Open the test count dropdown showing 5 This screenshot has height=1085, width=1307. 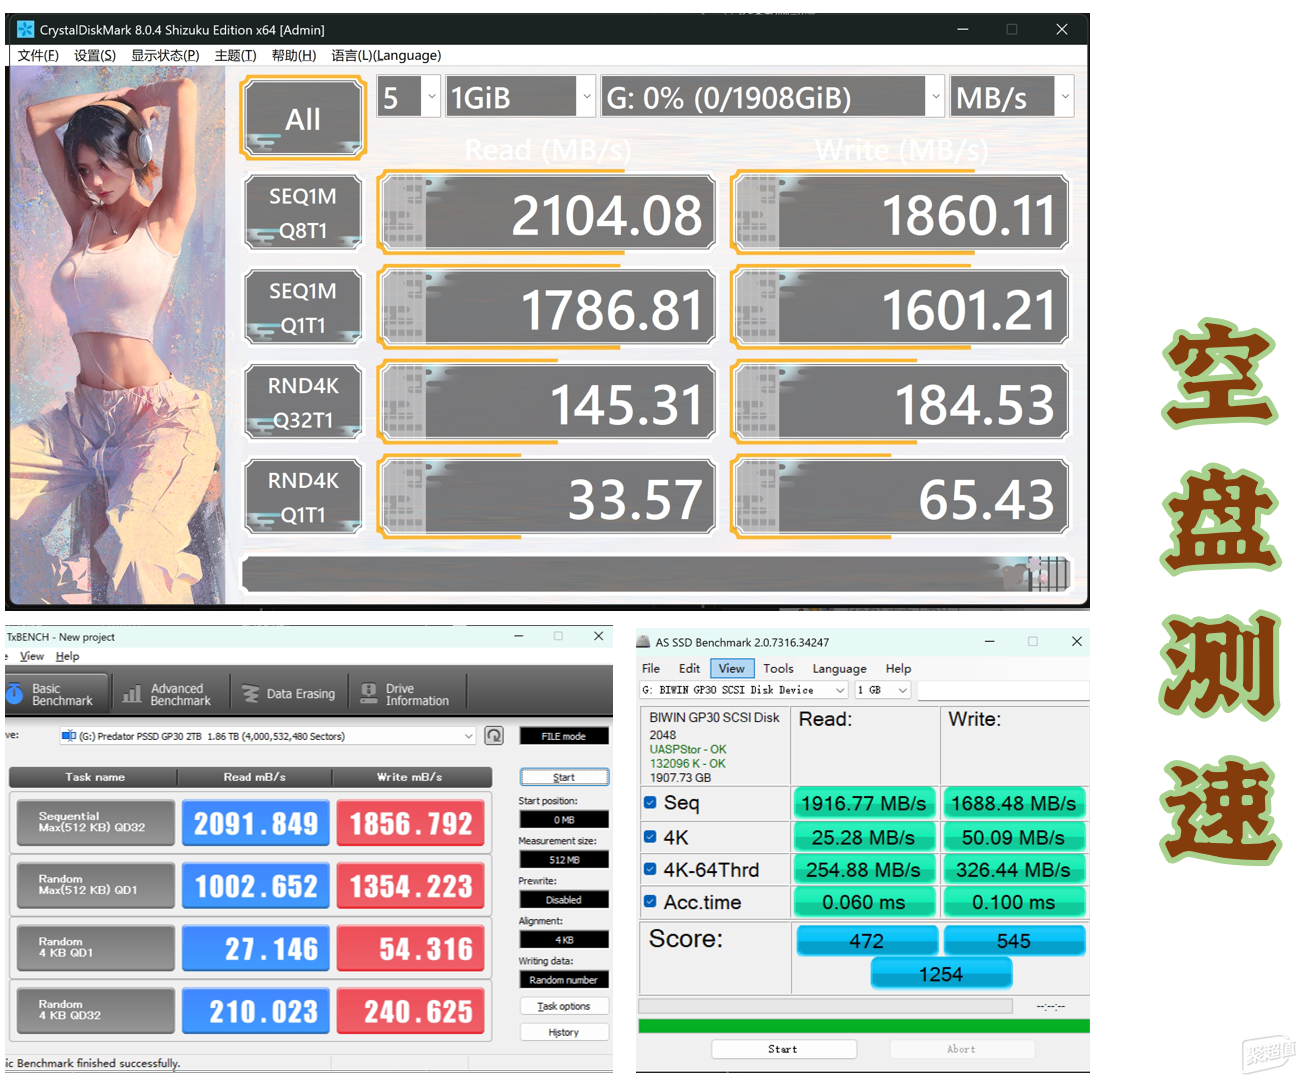[x=409, y=97]
